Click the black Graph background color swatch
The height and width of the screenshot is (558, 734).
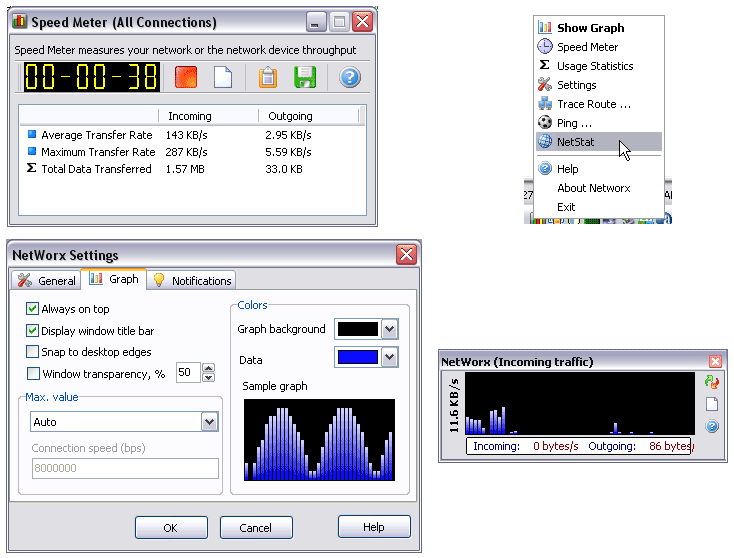pos(358,329)
